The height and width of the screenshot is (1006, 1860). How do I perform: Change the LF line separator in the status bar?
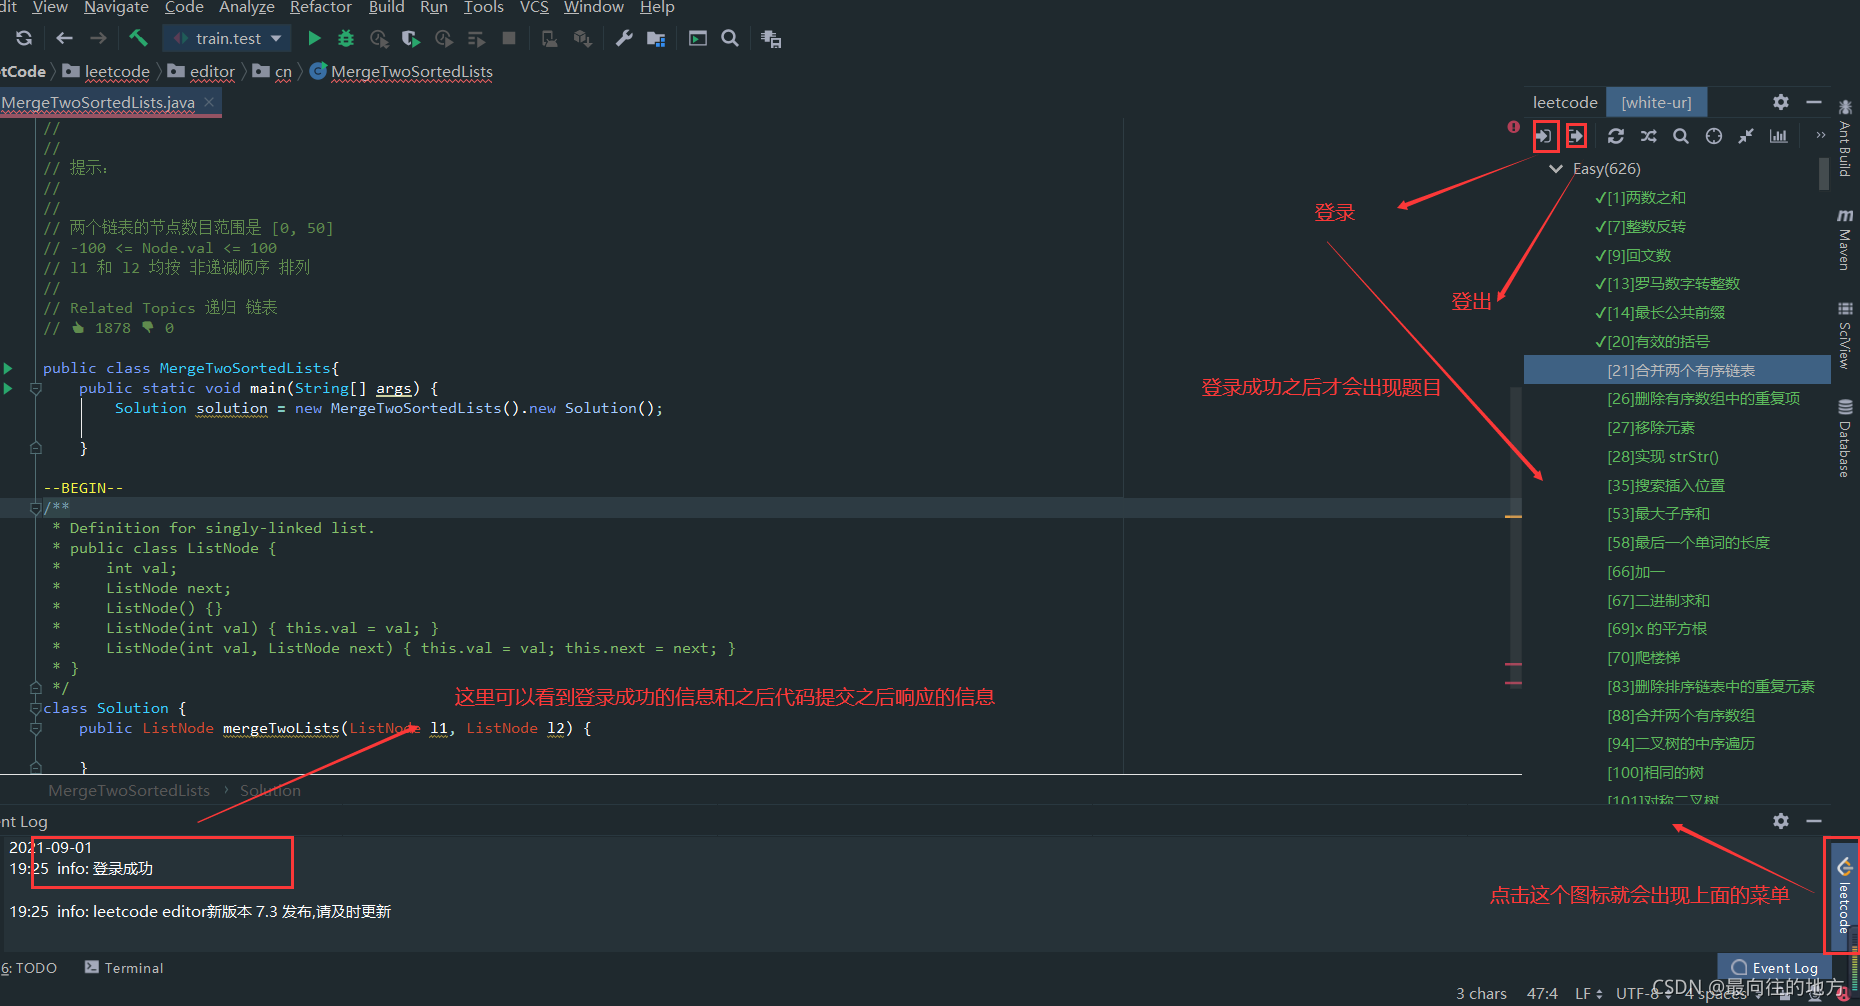(1589, 994)
